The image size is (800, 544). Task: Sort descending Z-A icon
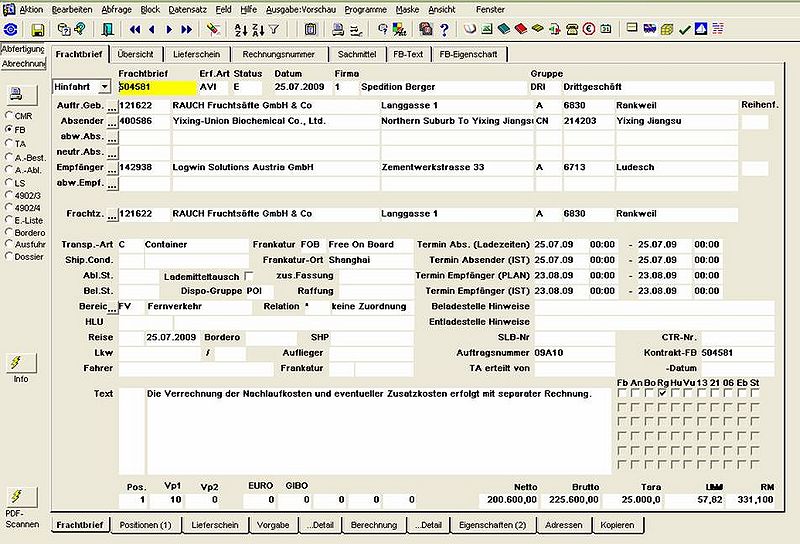[x=258, y=30]
